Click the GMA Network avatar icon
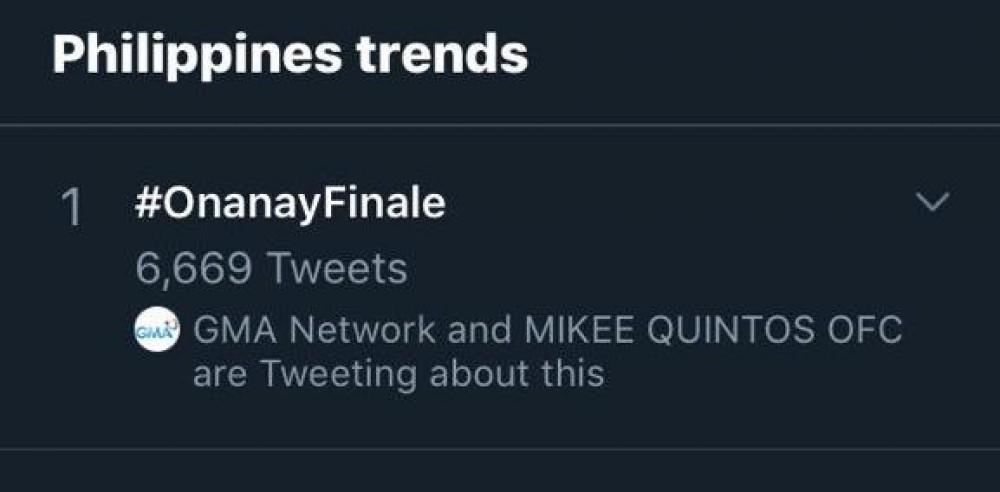The width and height of the screenshot is (1000, 492). (x=155, y=330)
